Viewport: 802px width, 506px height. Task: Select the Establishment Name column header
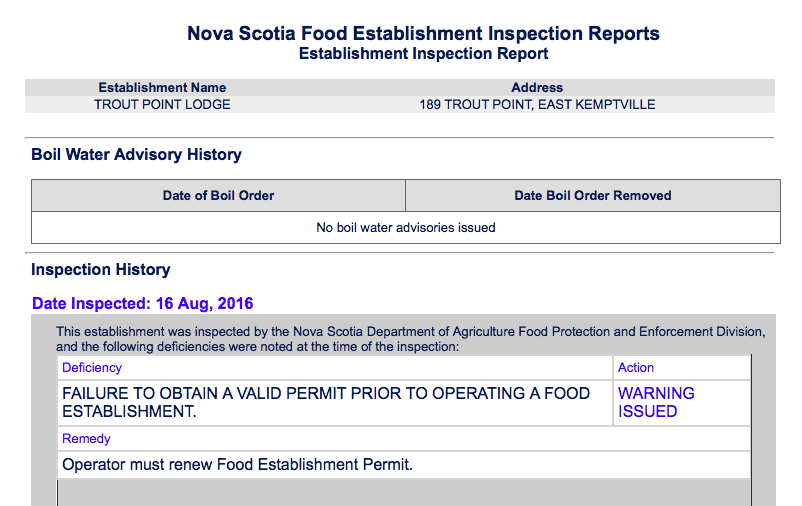(162, 88)
